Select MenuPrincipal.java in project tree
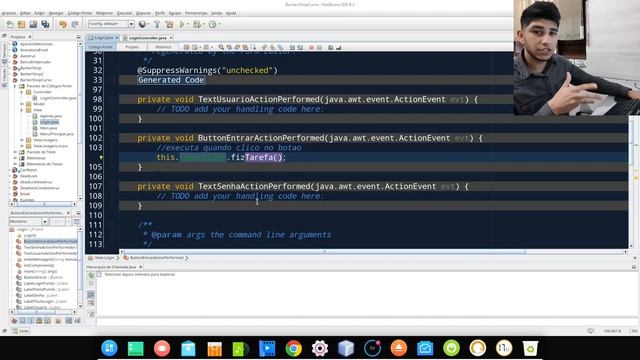 57,134
